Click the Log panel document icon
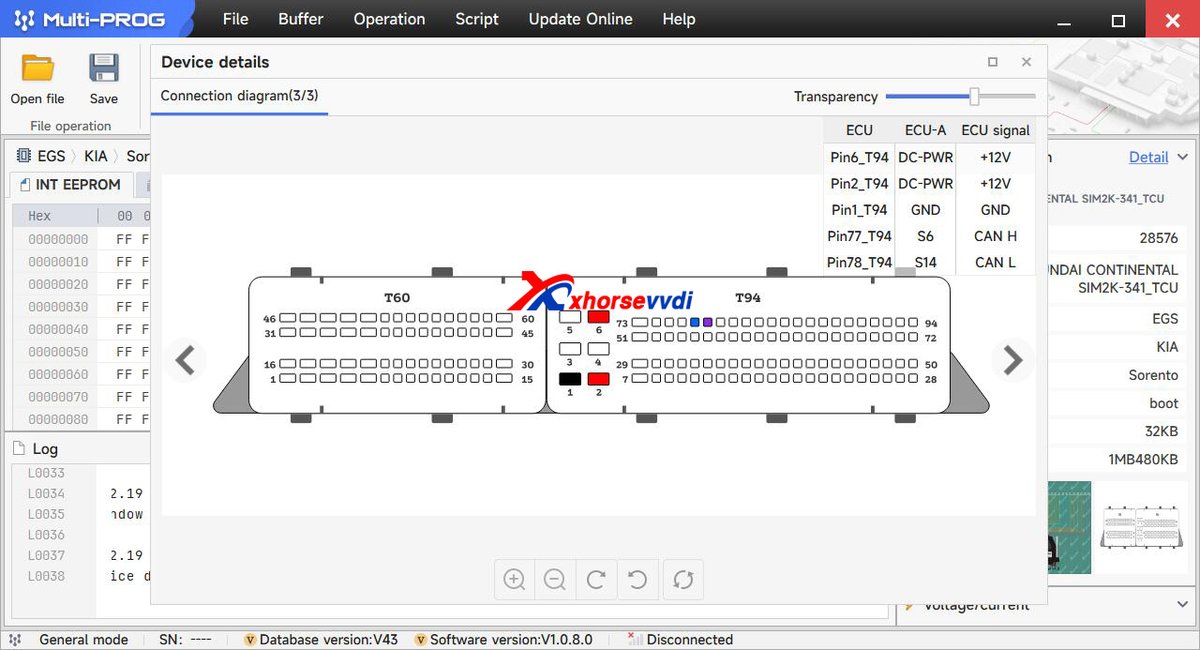 click(17, 449)
